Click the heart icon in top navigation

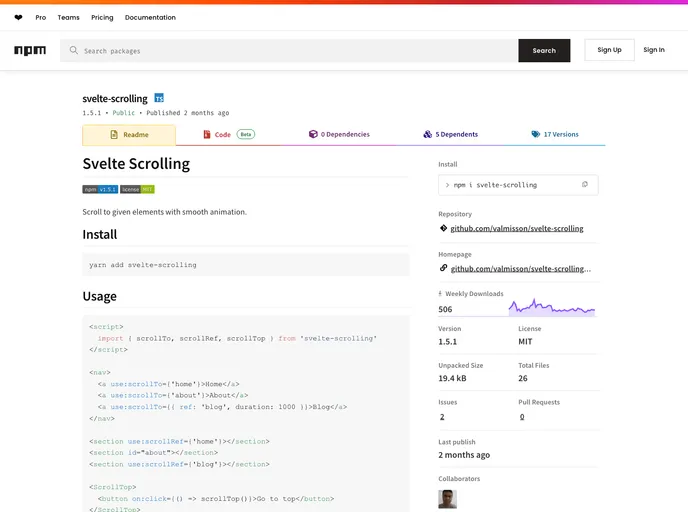(18, 18)
